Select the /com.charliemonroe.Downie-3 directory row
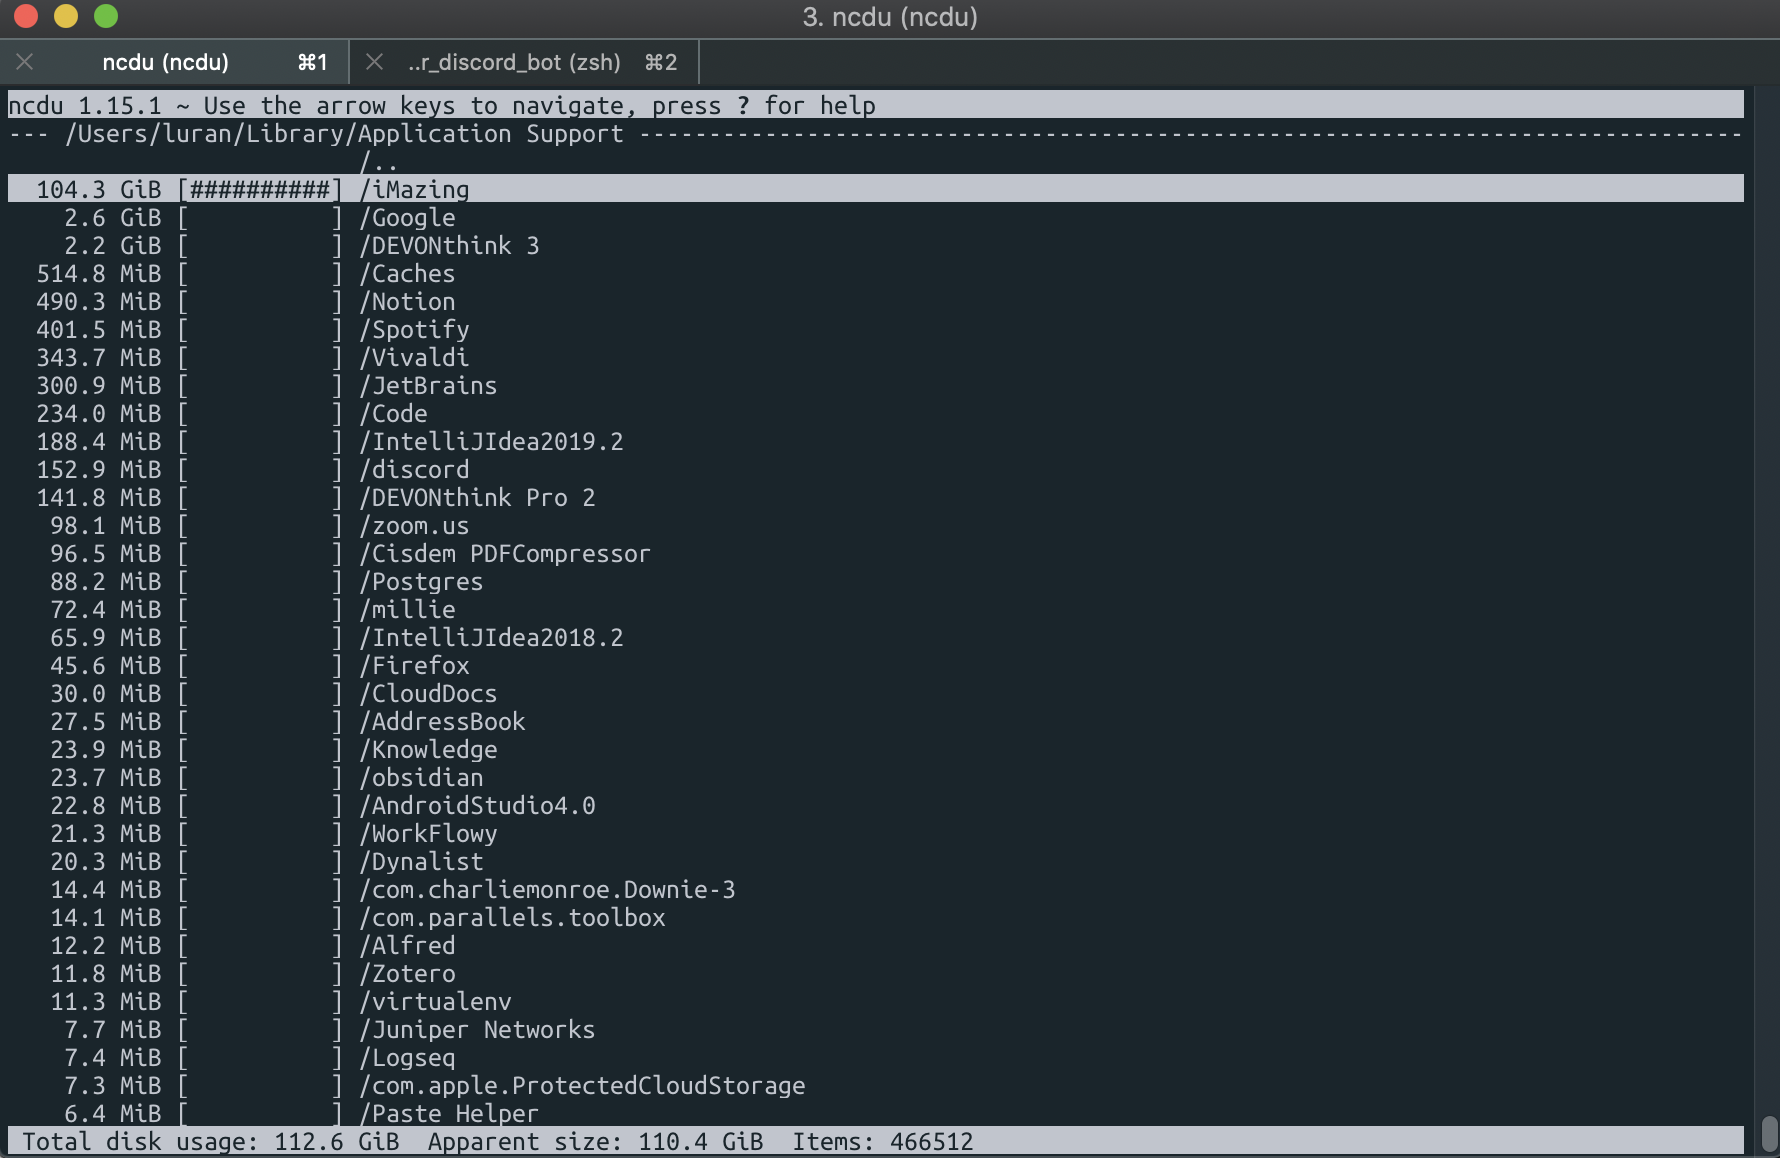The height and width of the screenshot is (1158, 1780). [876, 889]
